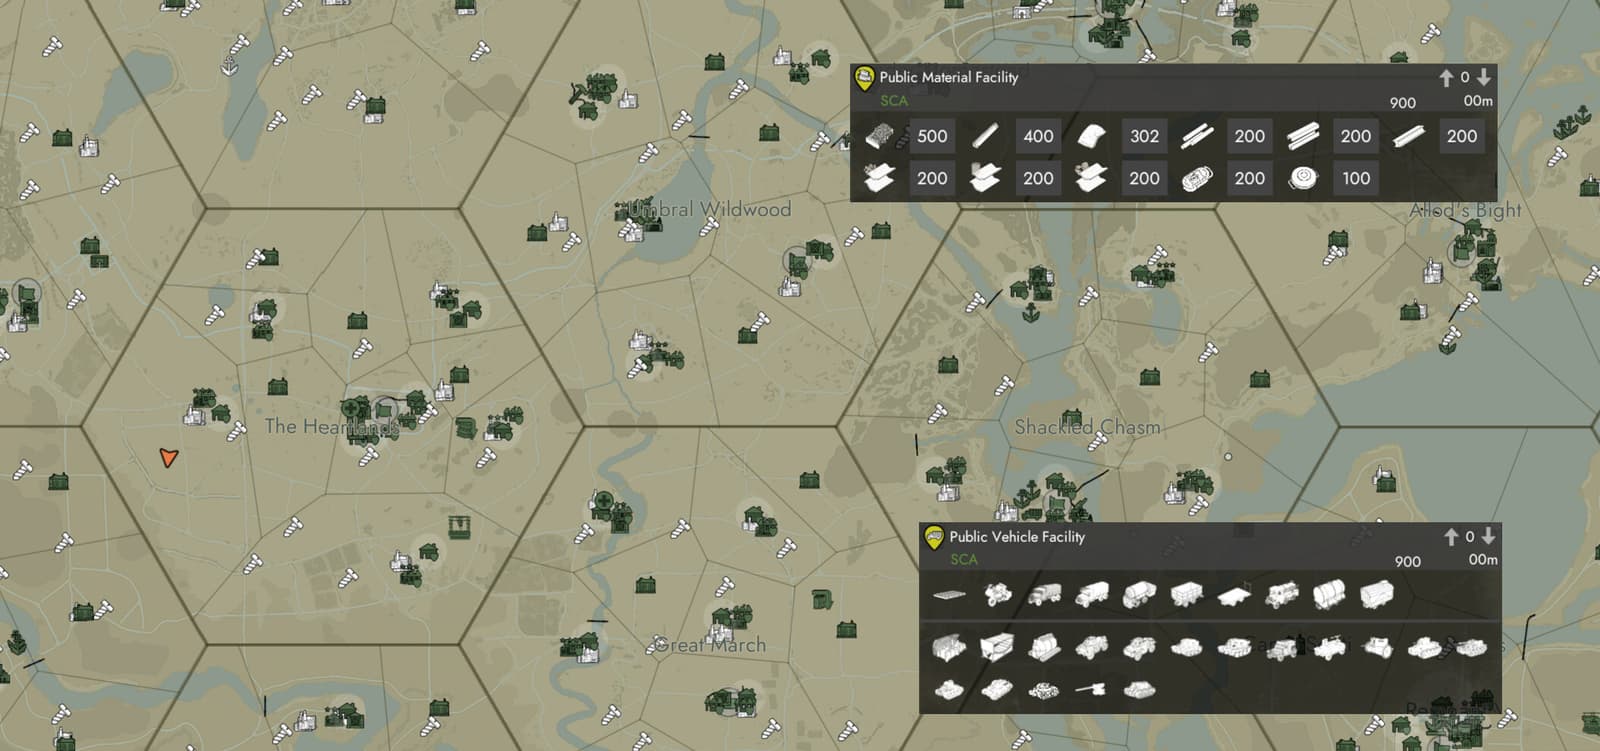1600x751 pixels.
Task: Click the Umbral Wildwood region label
Action: 709,209
